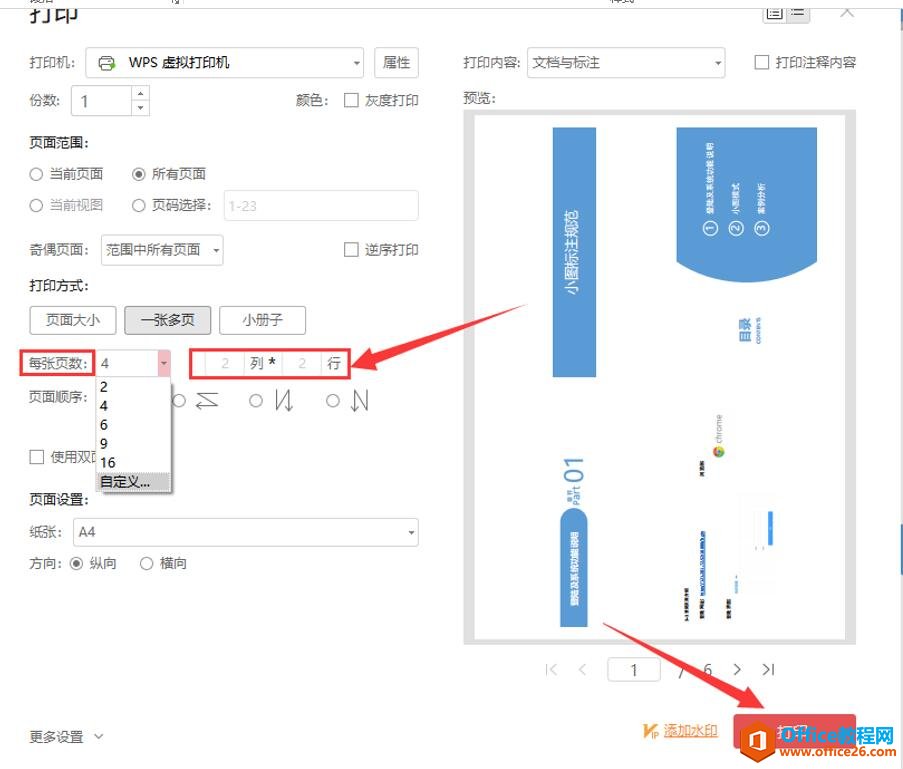Click the red 打印 print button

[x=794, y=732]
